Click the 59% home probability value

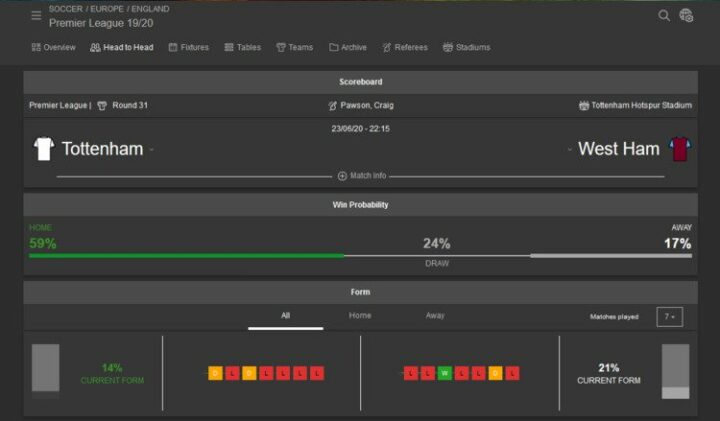[x=43, y=243]
